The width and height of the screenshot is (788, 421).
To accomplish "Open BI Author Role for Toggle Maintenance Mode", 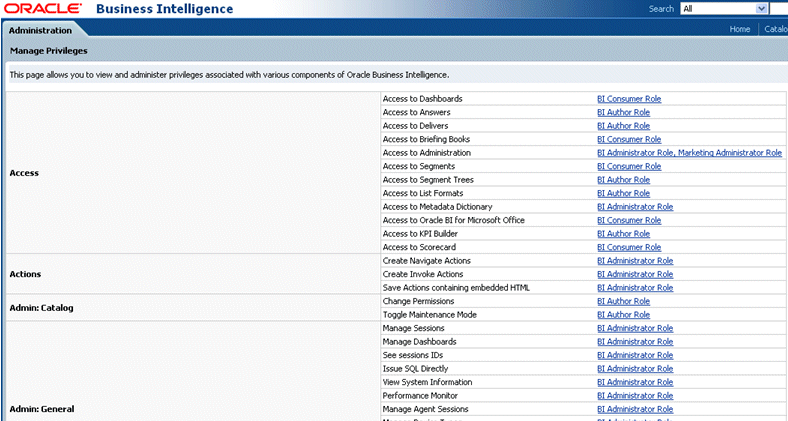I will coord(624,315).
